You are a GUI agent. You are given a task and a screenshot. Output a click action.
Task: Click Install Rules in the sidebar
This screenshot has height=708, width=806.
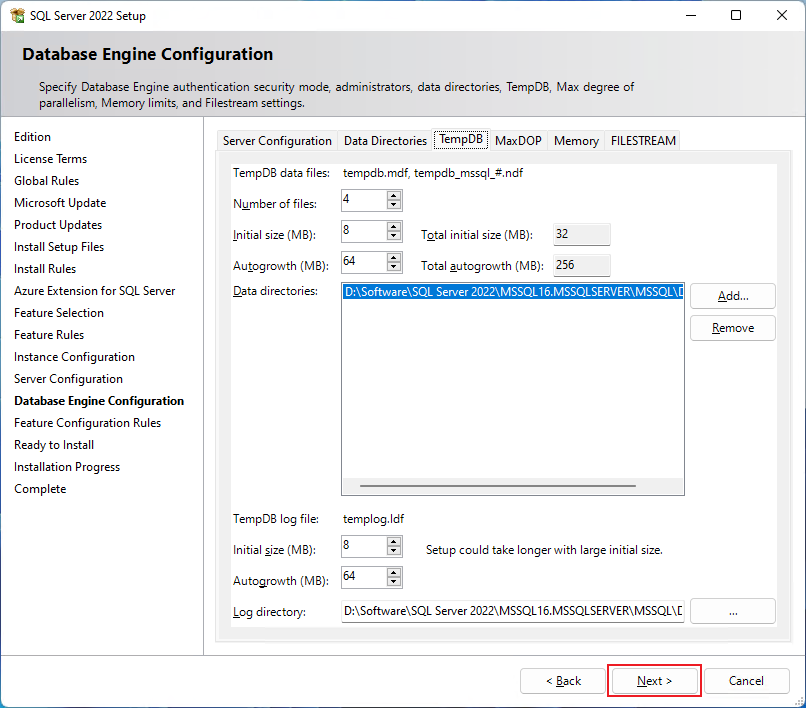point(45,269)
